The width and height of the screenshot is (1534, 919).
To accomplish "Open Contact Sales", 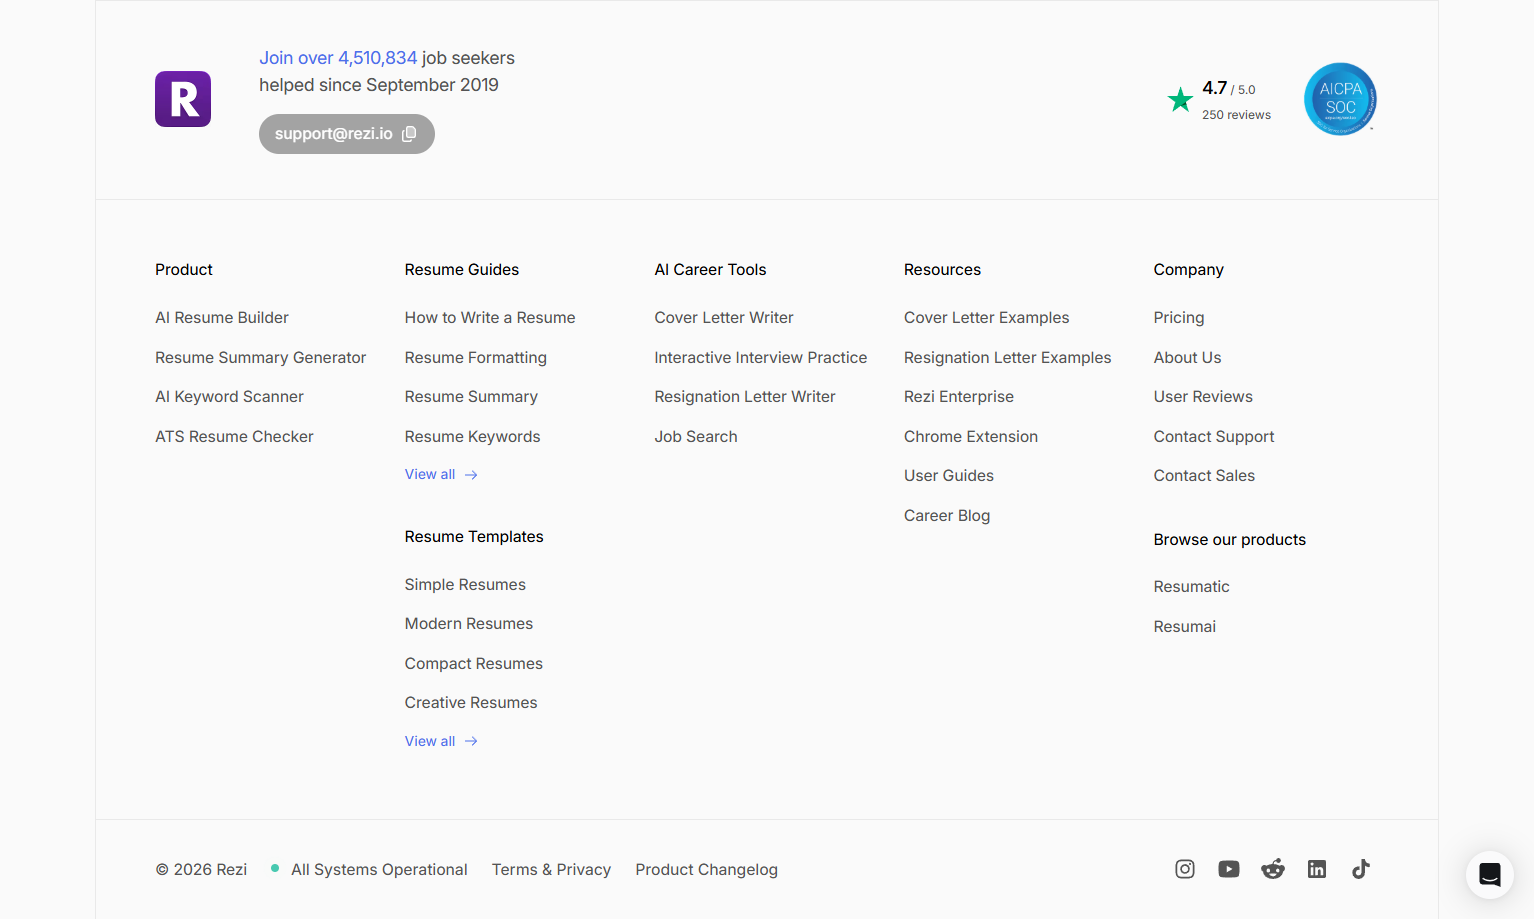I will pyautogui.click(x=1204, y=475).
